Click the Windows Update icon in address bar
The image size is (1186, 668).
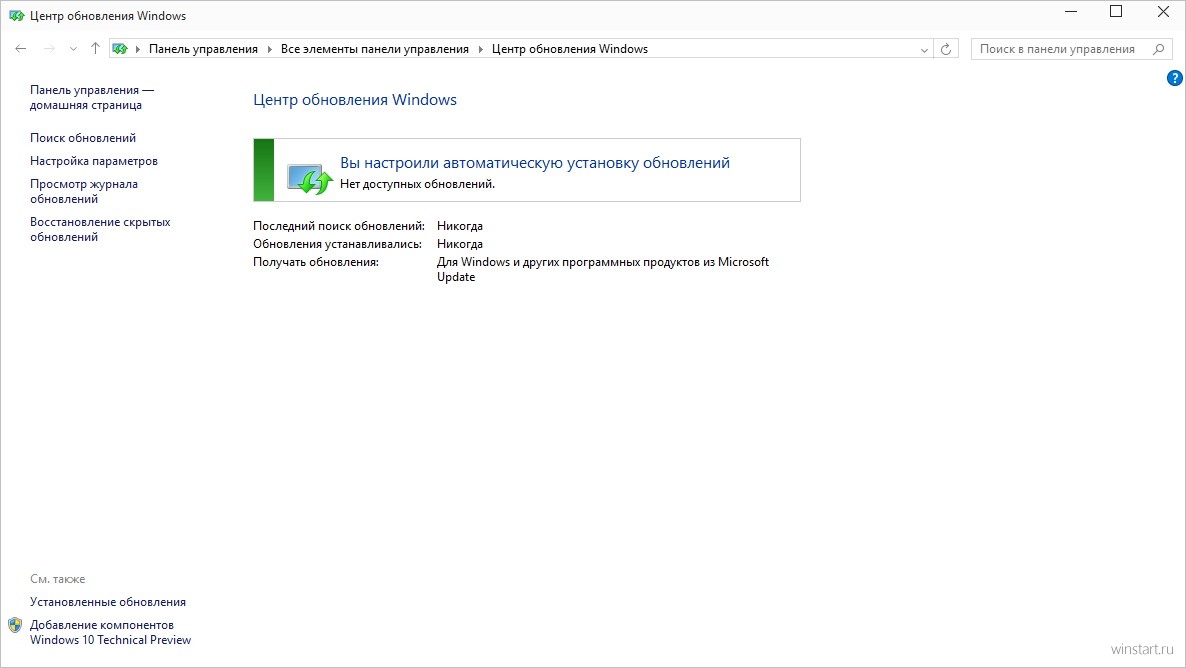120,49
